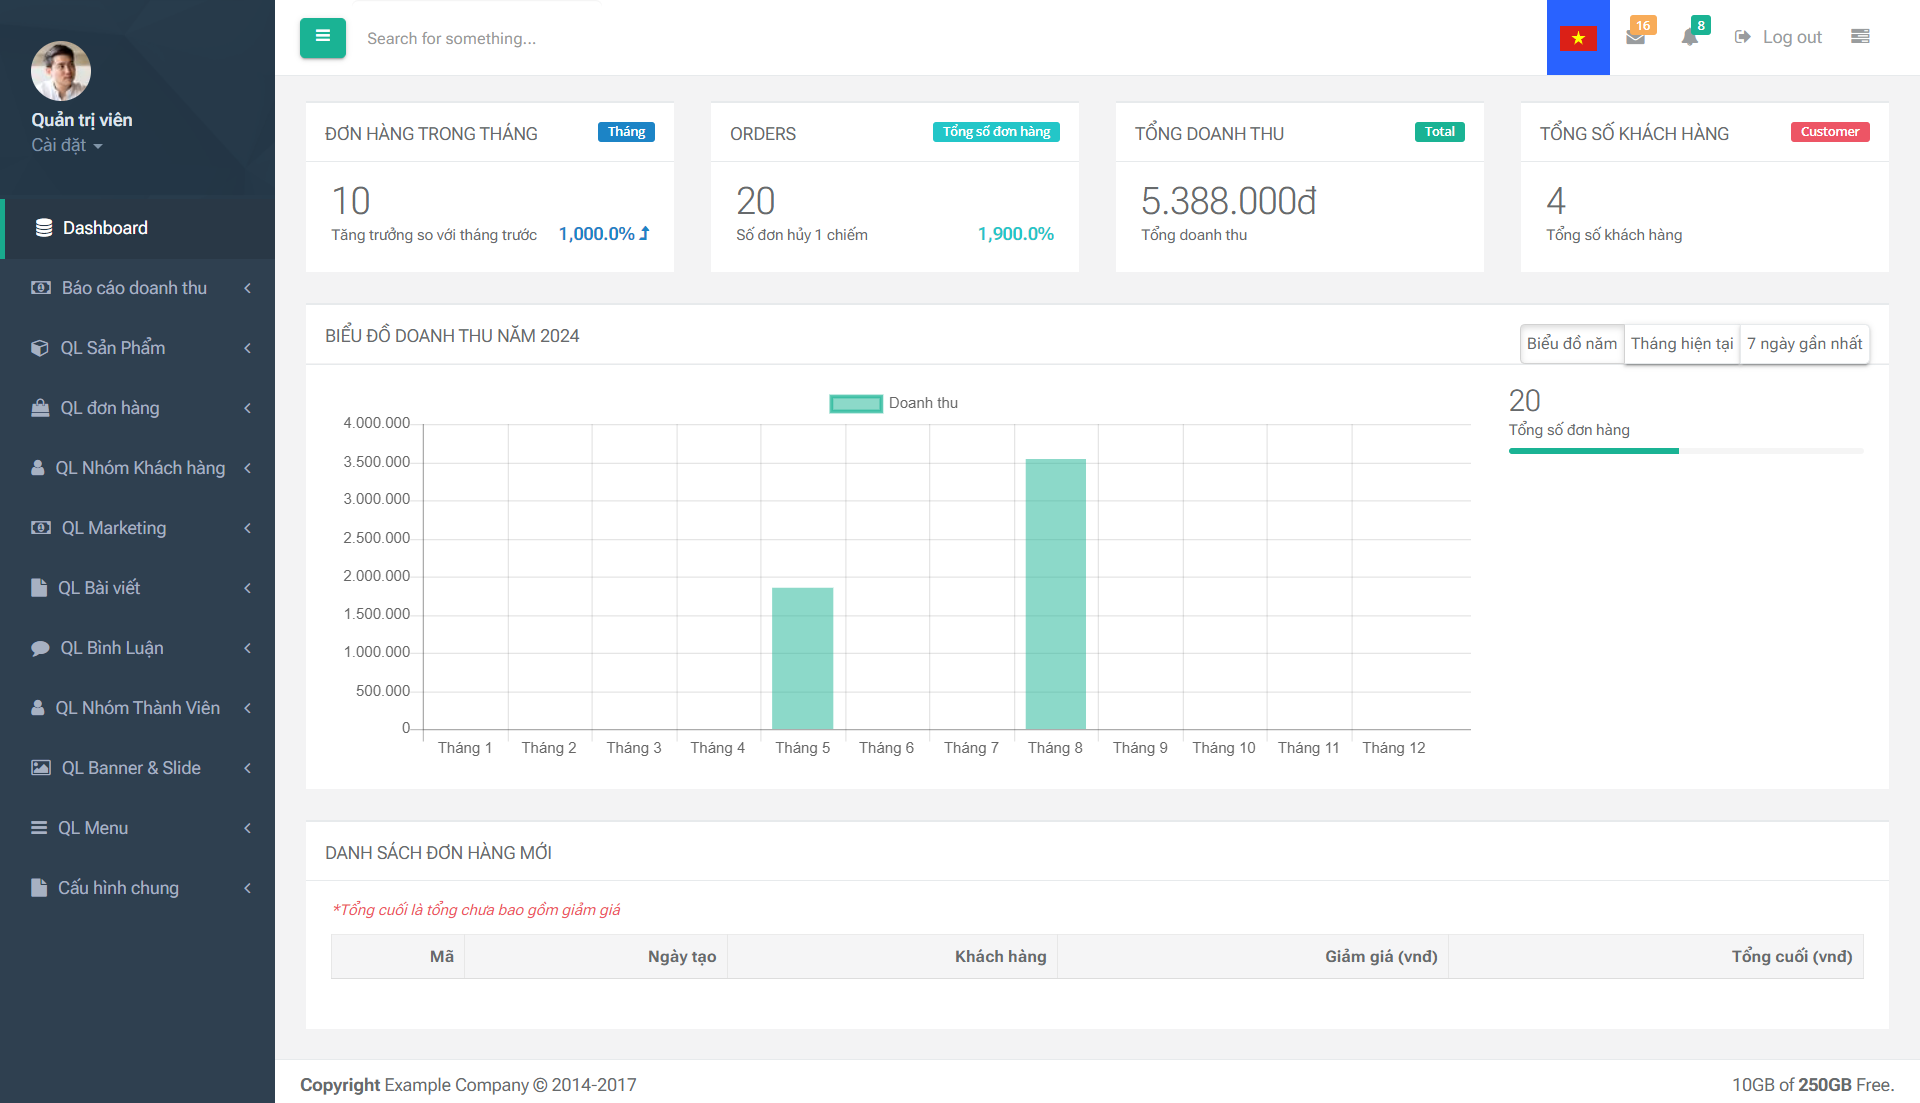Expand QL Bài viết submenu chevron
The height and width of the screenshot is (1103, 1920).
[x=247, y=588]
